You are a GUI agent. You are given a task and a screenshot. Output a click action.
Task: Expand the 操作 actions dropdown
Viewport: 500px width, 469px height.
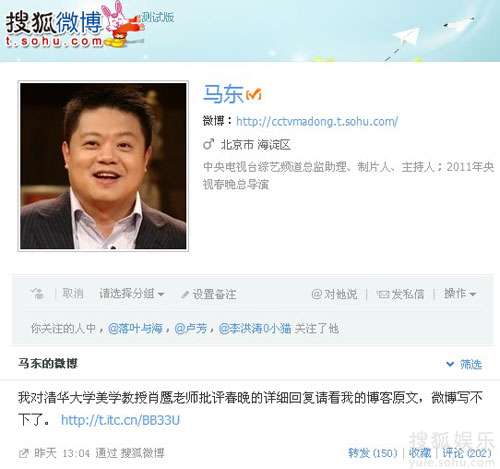pos(460,294)
